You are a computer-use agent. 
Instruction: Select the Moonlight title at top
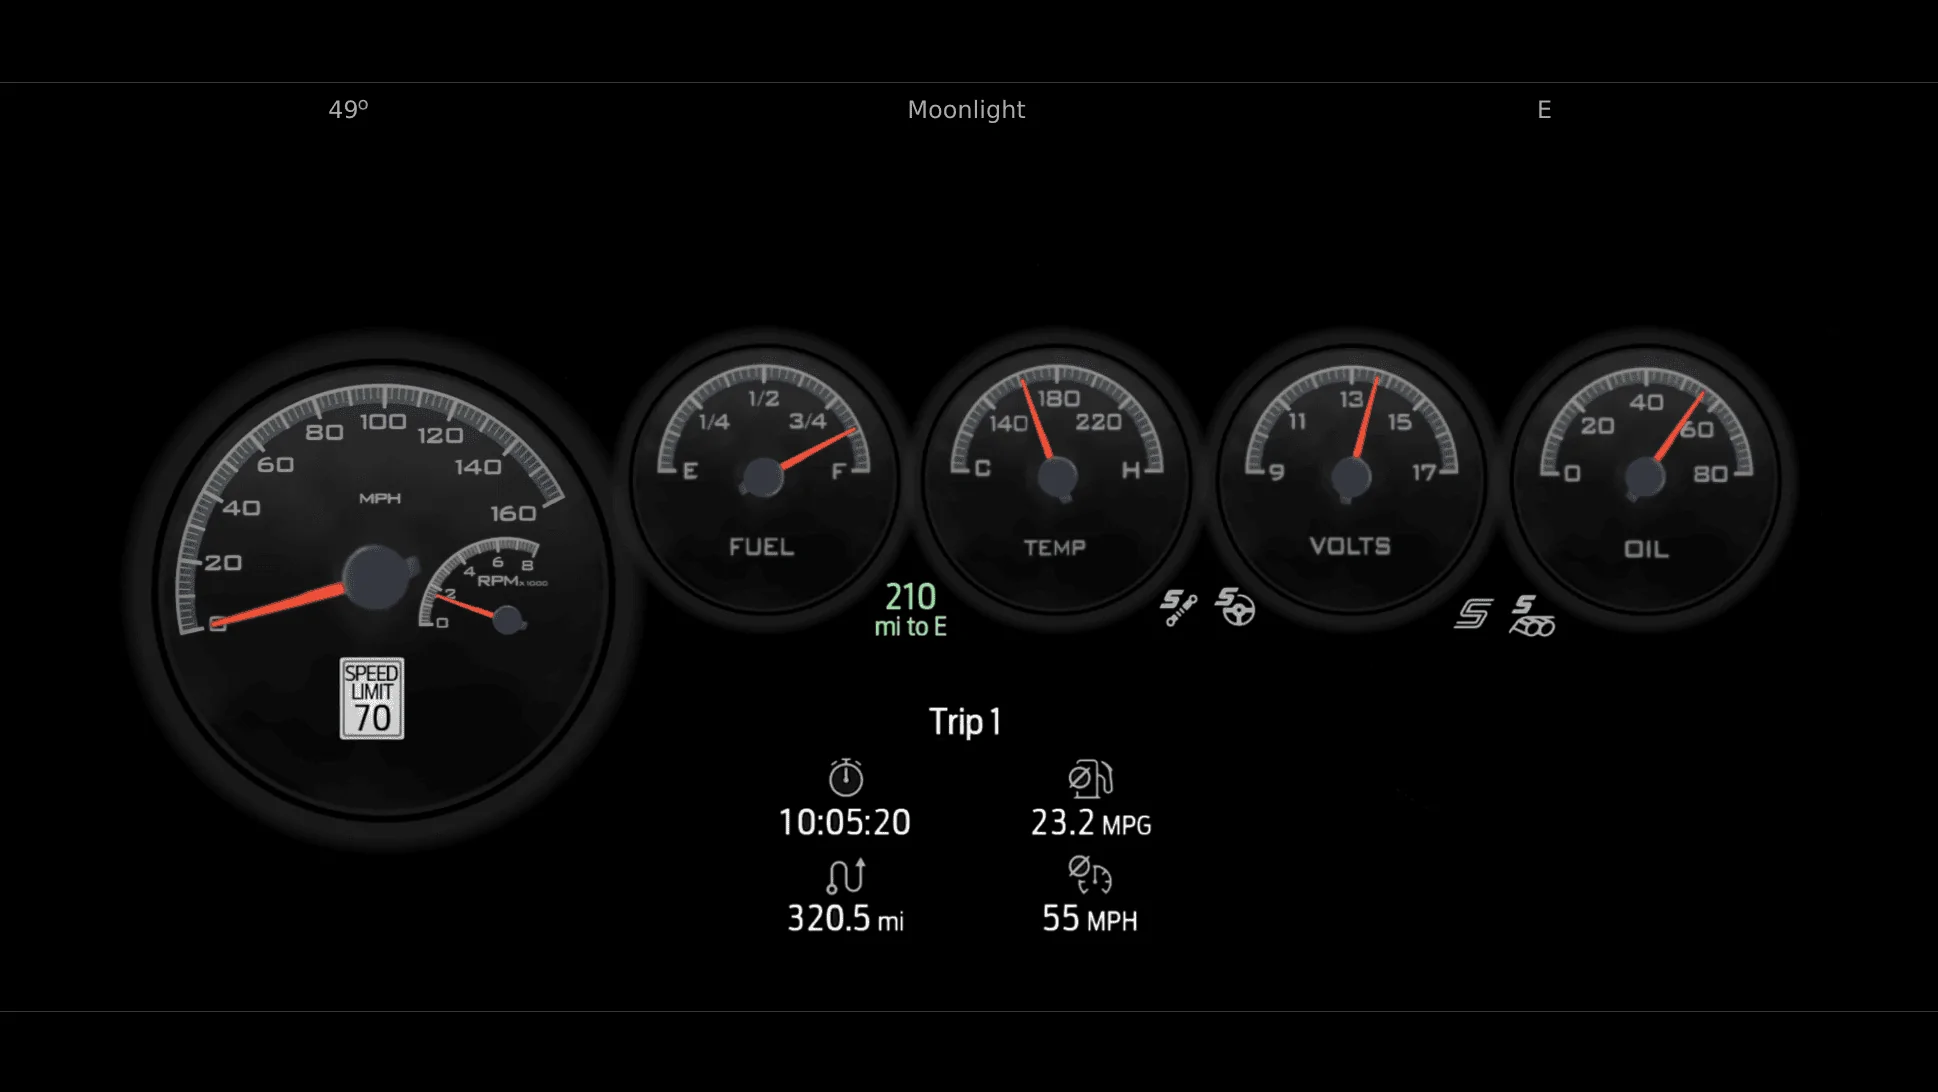966,110
